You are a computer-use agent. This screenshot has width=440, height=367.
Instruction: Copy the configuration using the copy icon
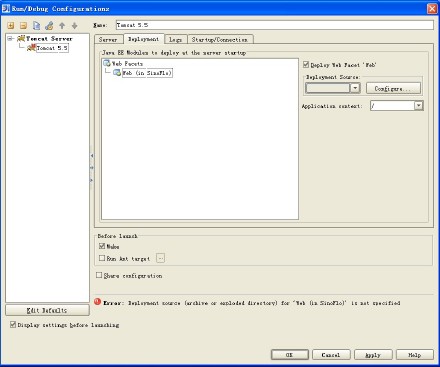click(x=36, y=26)
